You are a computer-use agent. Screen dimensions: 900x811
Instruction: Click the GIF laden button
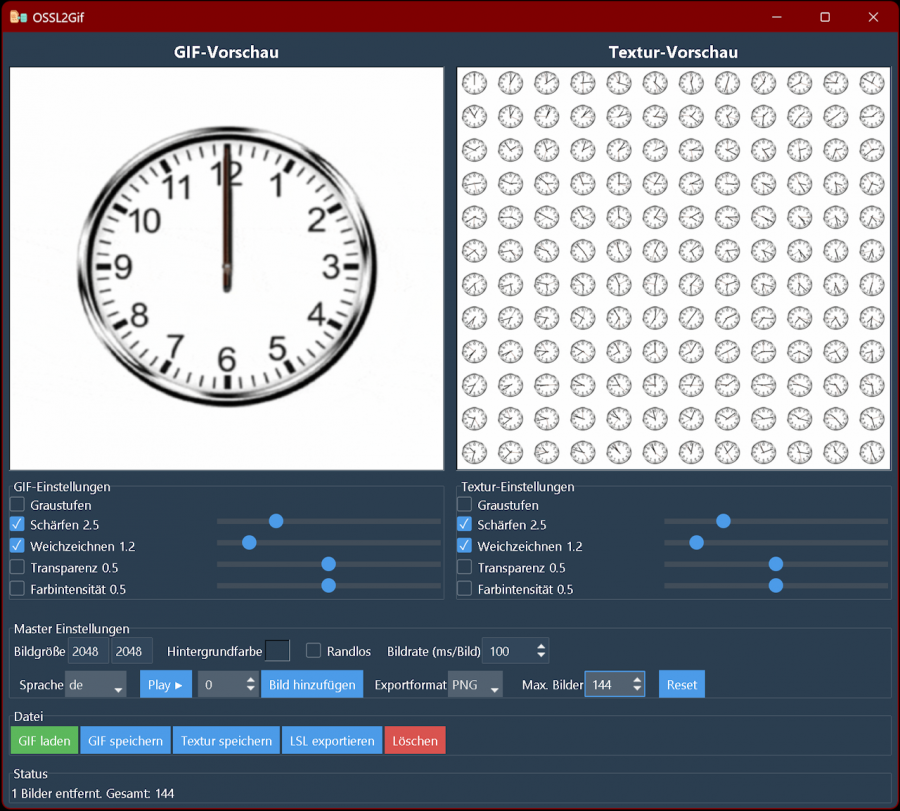[43, 741]
